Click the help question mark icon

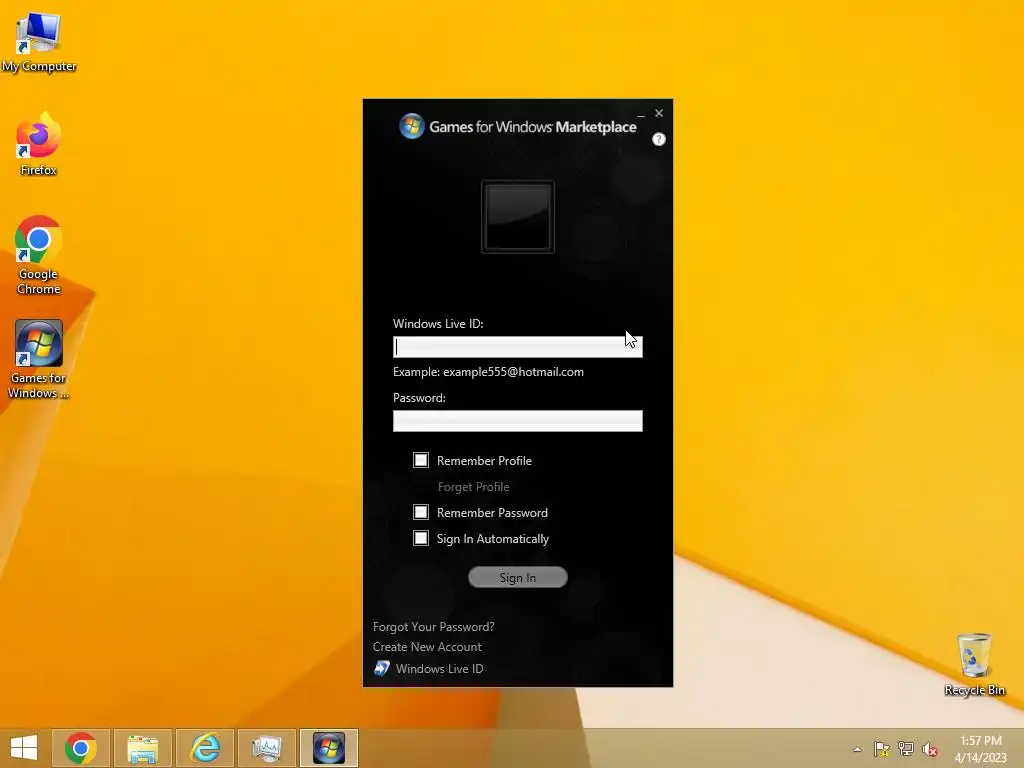659,139
